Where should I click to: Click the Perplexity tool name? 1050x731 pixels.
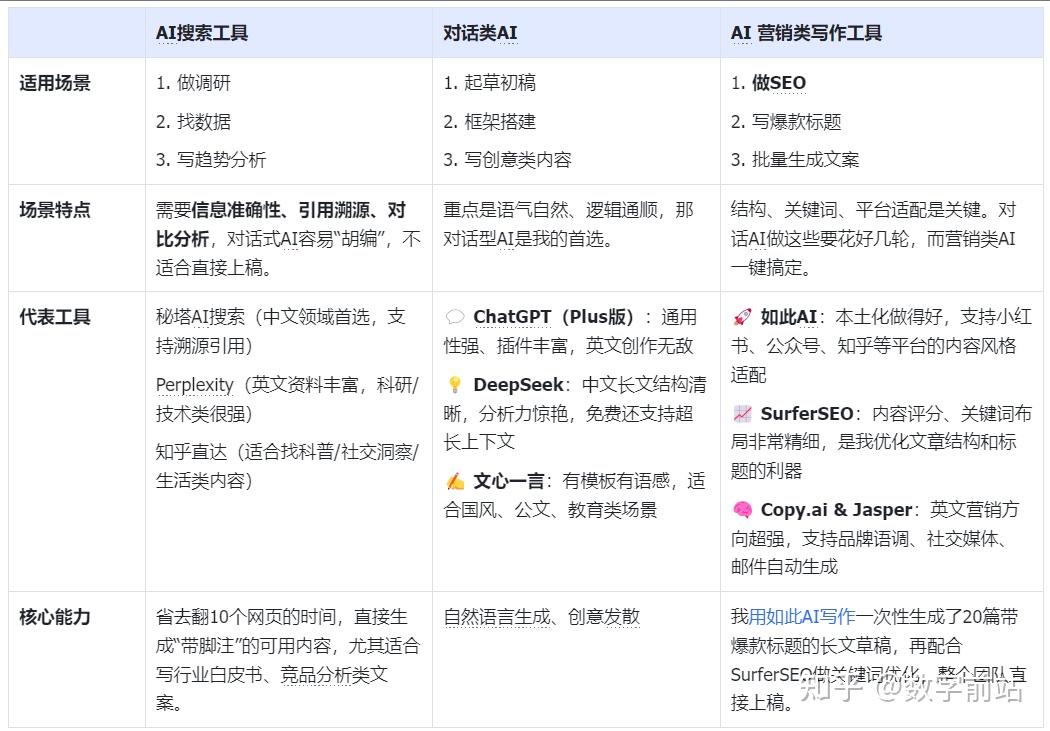click(x=194, y=385)
